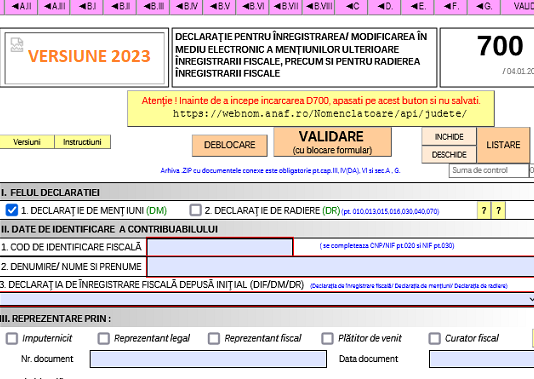Viewport: 534px width, 379px height.
Task: Check Declarație de radiere (DR) checkbox
Action: (x=195, y=210)
